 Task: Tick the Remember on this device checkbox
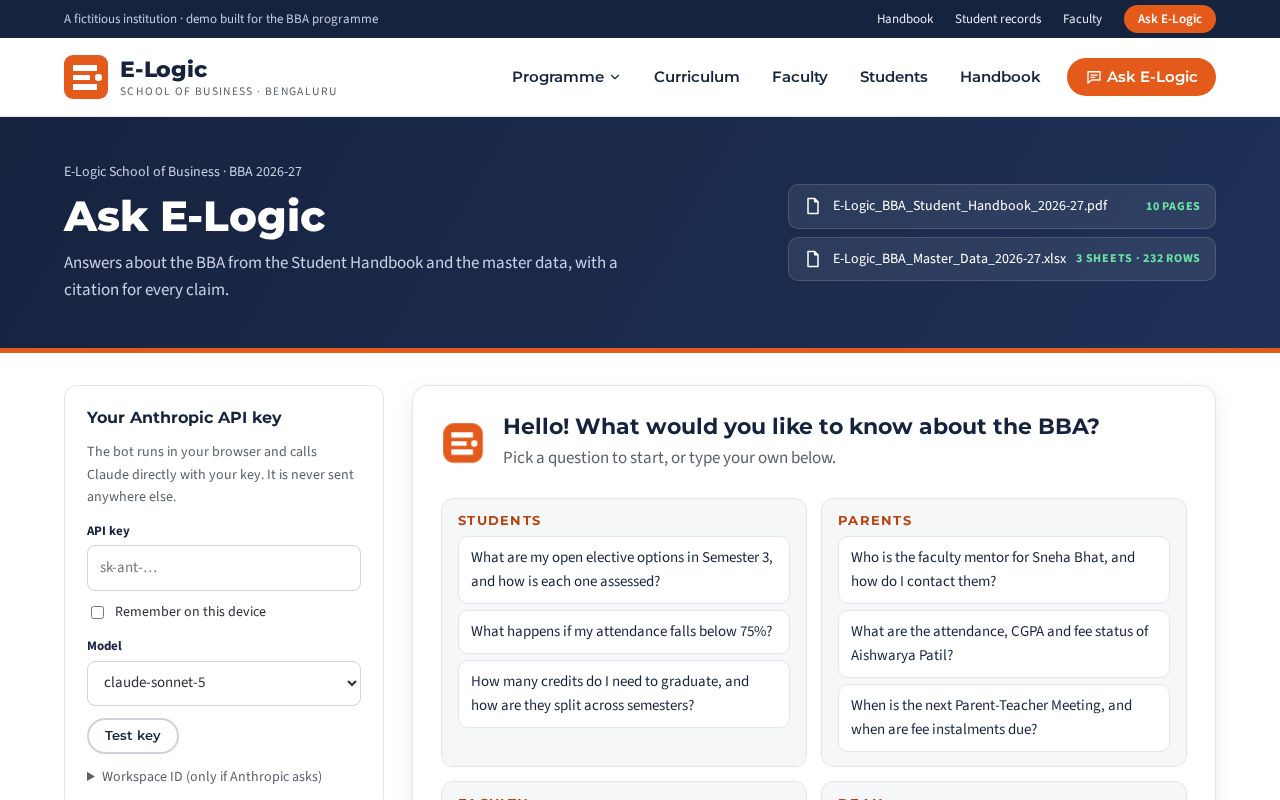[97, 612]
